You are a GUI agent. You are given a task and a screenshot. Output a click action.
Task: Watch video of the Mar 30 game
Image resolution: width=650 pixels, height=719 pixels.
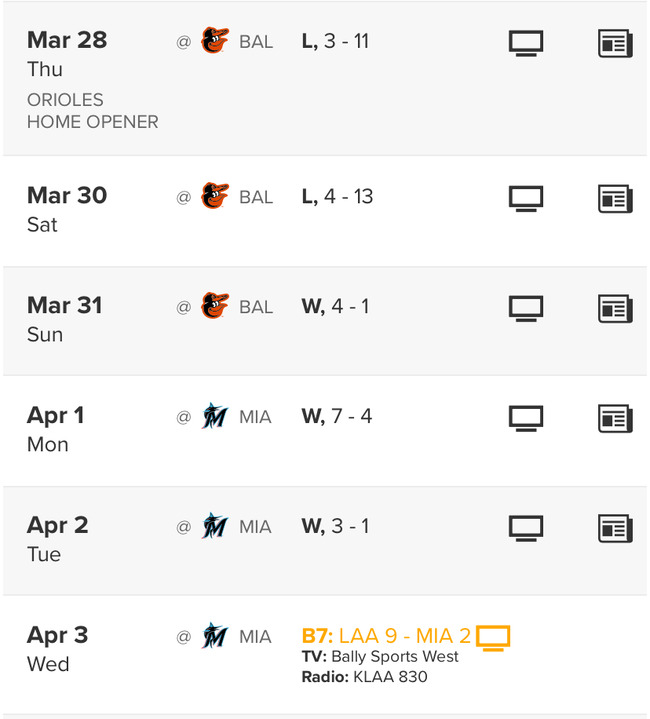(526, 198)
